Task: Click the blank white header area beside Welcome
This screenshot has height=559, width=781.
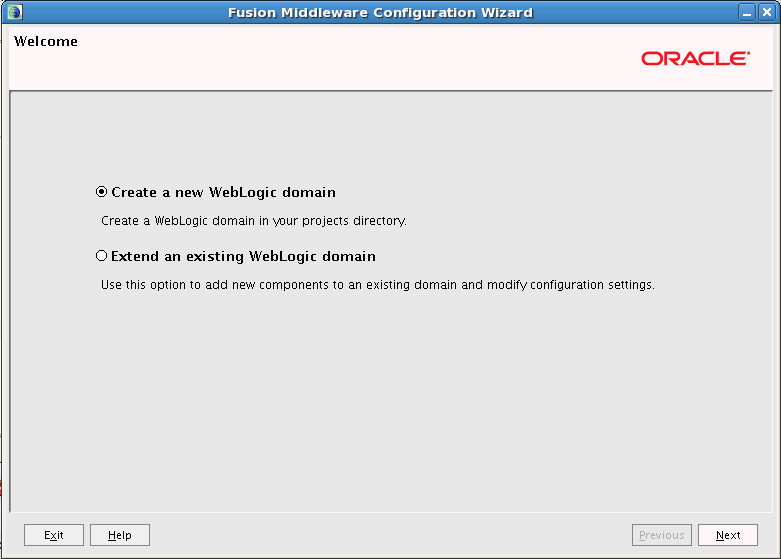Action: click(x=350, y=60)
